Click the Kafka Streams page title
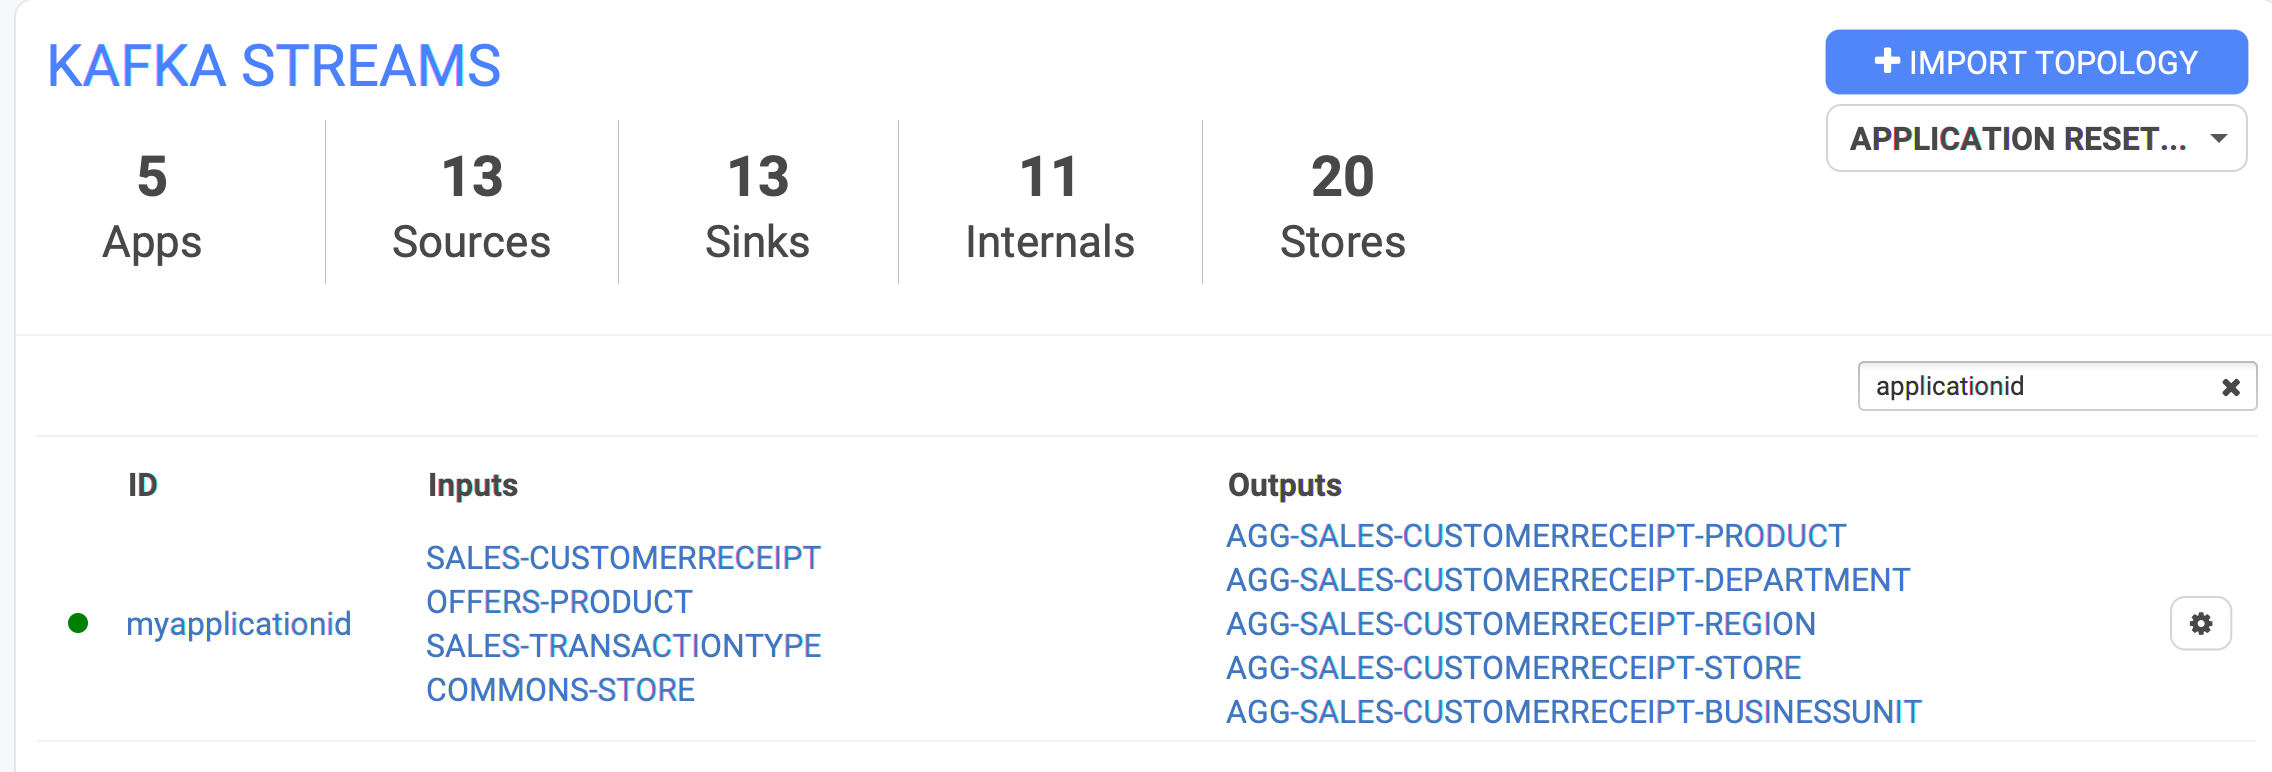The width and height of the screenshot is (2272, 772). coord(274,66)
